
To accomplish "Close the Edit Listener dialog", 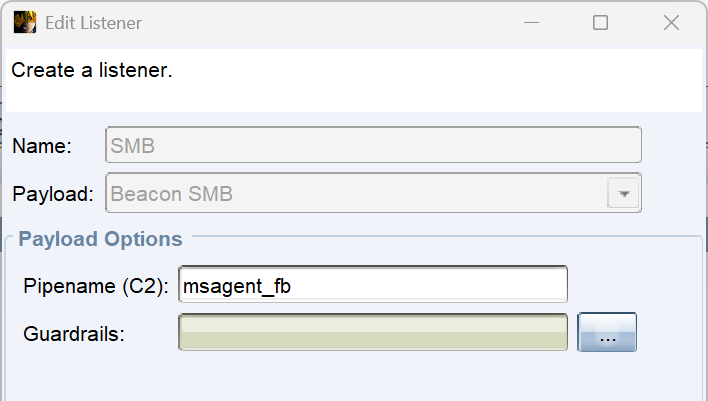I will click(672, 22).
